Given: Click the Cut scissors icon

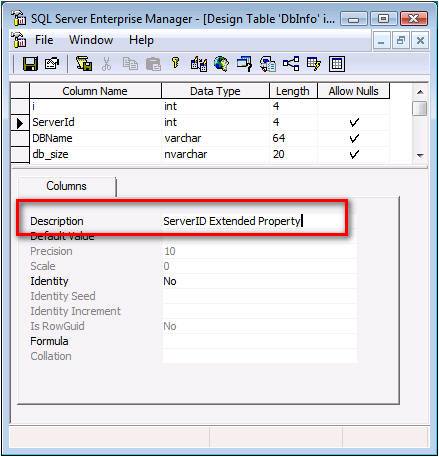Looking at the screenshot, I should tap(106, 64).
